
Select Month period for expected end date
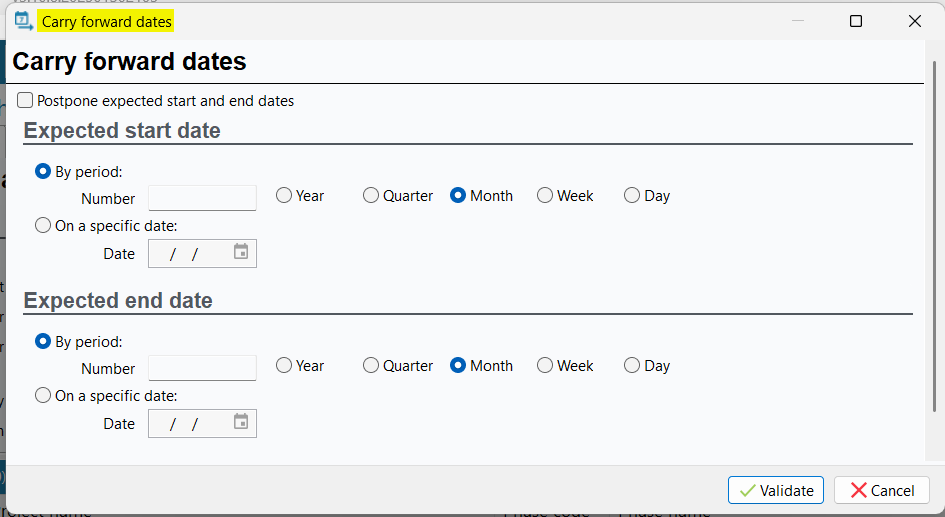(458, 366)
